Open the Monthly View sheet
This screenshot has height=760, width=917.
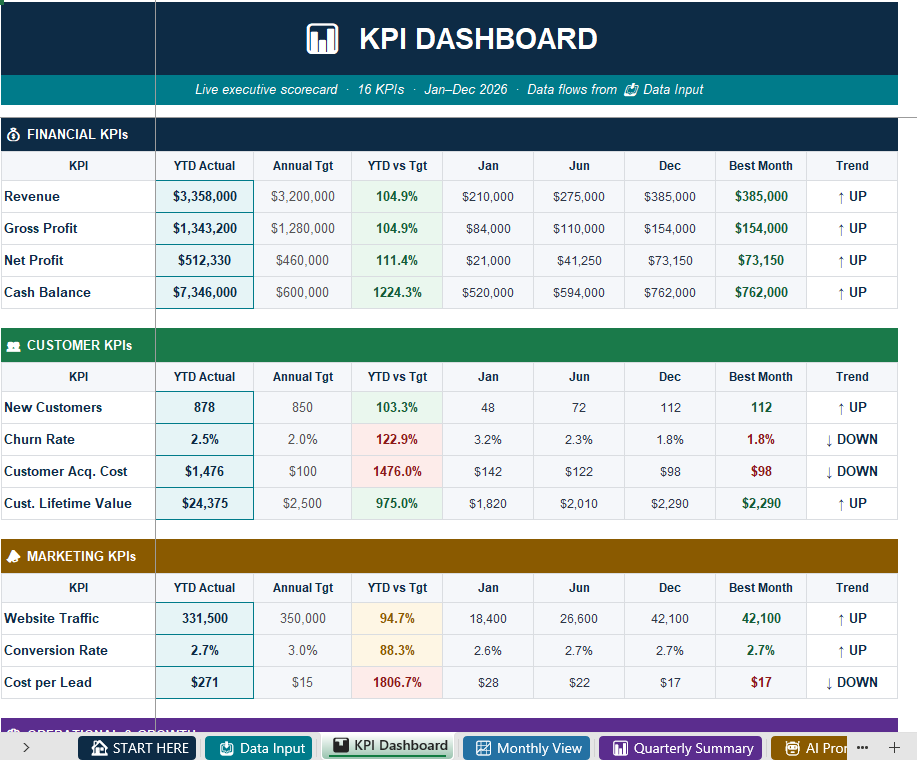point(528,748)
